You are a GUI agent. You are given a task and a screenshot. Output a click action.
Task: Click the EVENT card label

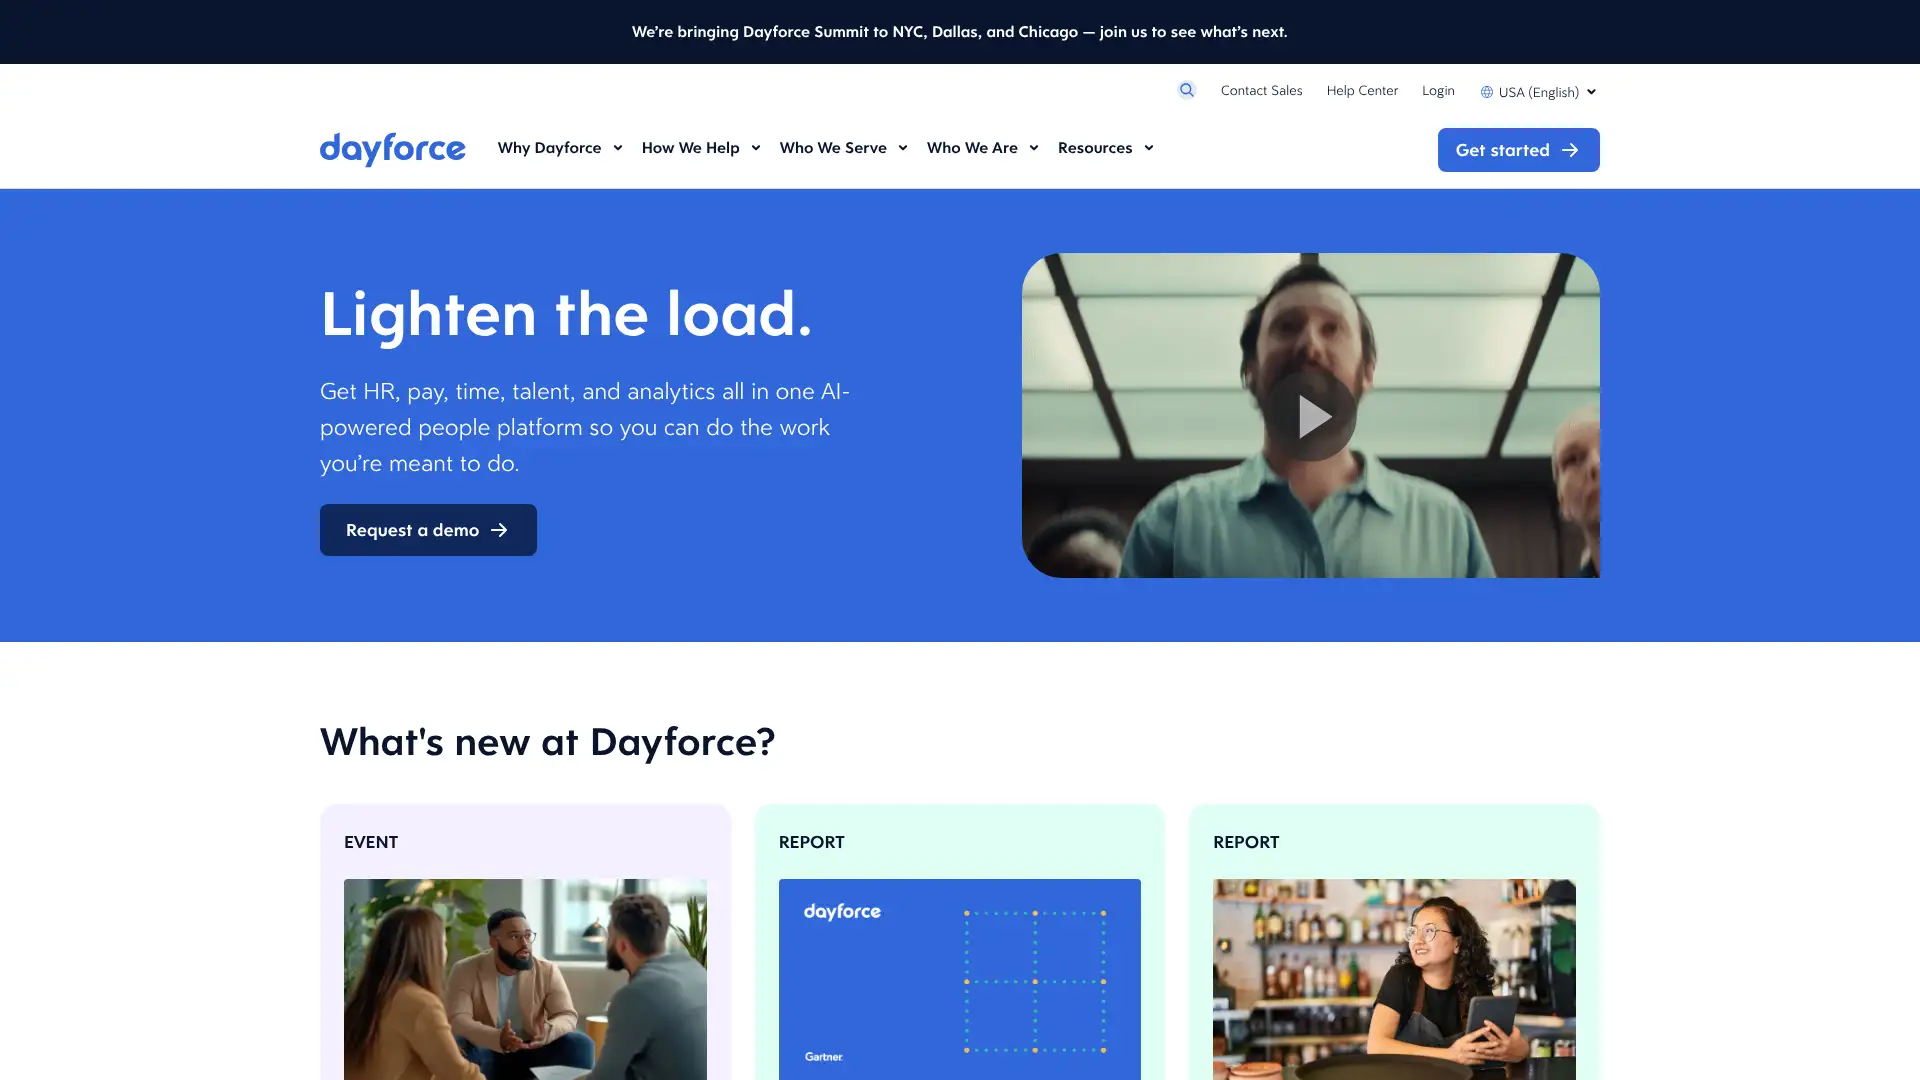click(x=371, y=842)
